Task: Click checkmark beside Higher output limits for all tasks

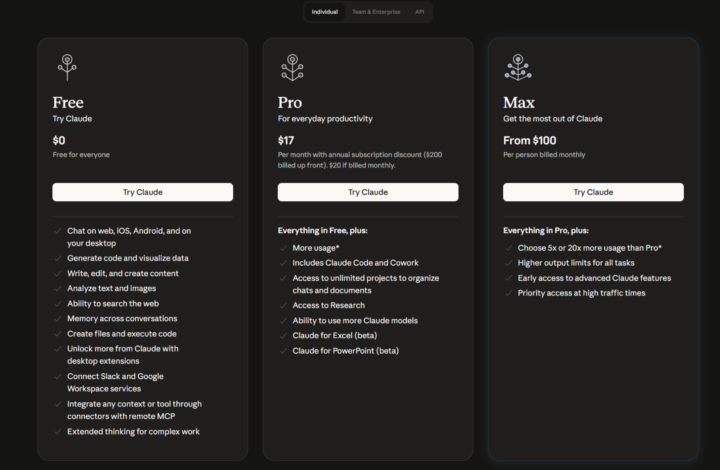Action: 508,263
